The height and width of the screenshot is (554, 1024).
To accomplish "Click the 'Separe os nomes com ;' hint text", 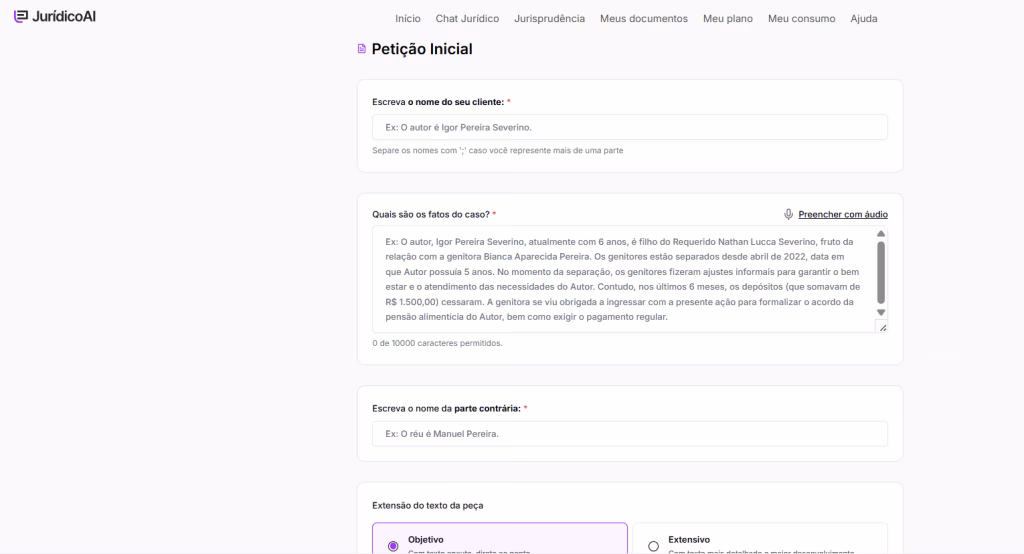I will click(498, 150).
